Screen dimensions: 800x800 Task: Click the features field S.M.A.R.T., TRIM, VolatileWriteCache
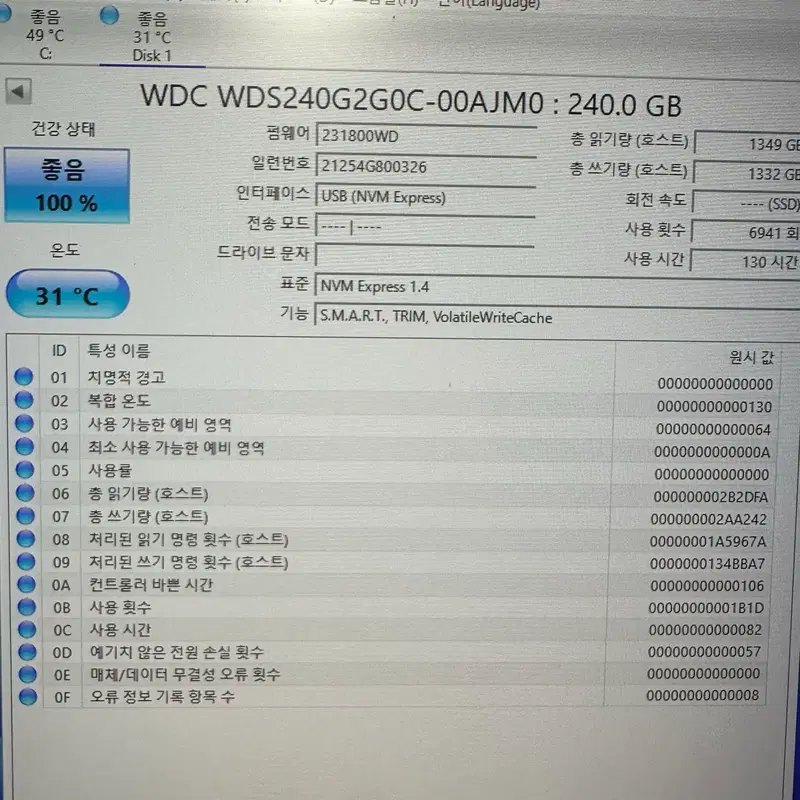pos(557,317)
